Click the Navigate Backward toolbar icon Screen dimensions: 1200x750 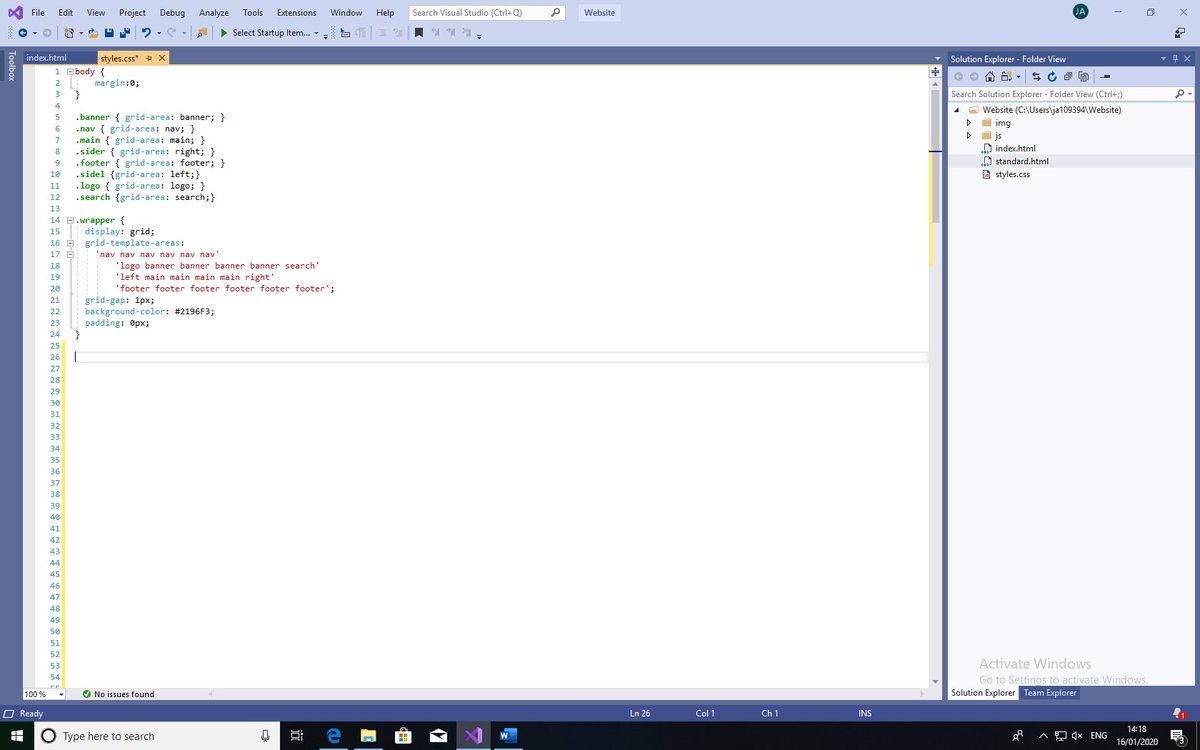pyautogui.click(x=22, y=33)
